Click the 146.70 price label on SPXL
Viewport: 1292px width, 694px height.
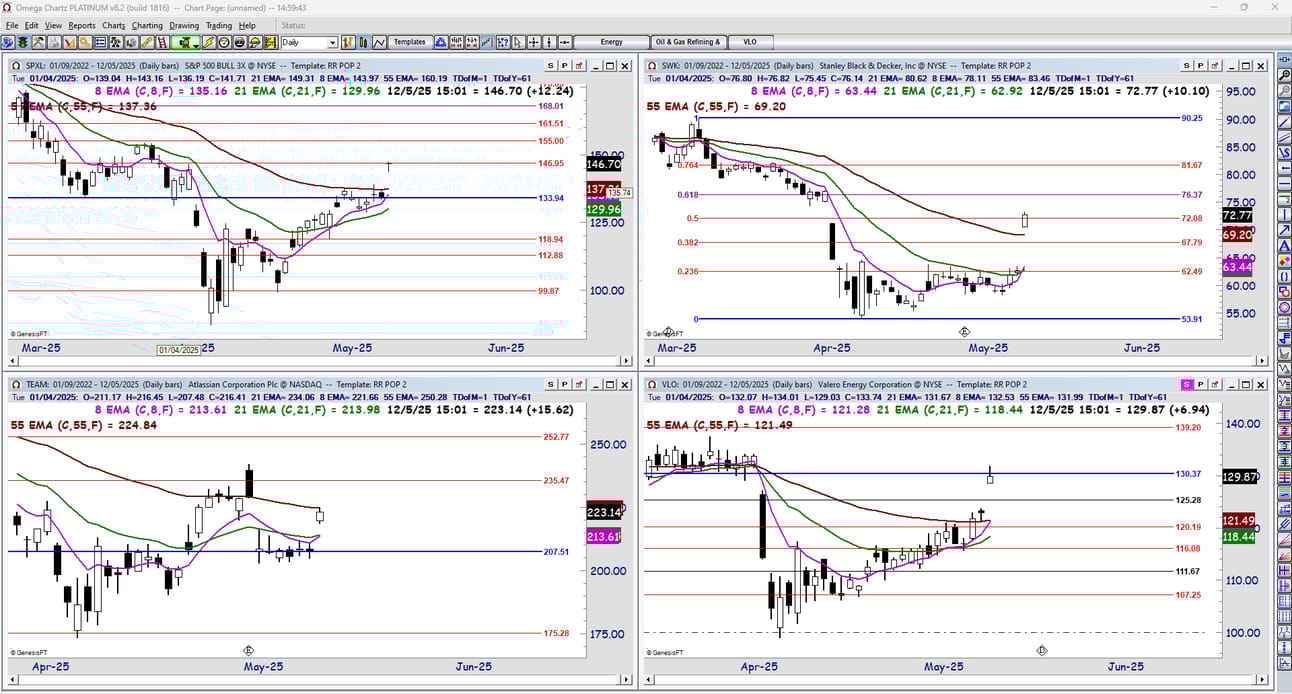click(604, 164)
